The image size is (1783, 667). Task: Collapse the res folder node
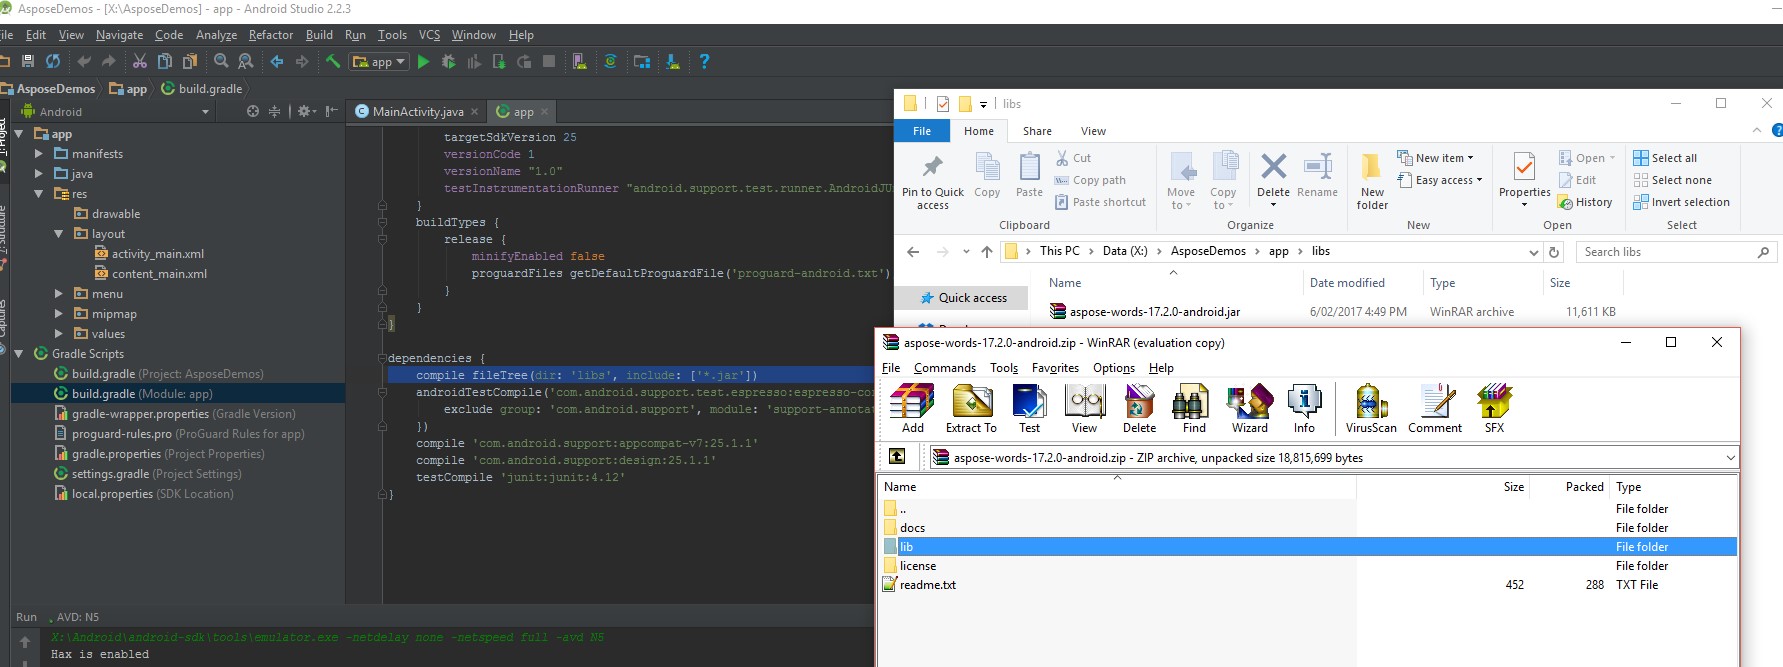point(39,193)
